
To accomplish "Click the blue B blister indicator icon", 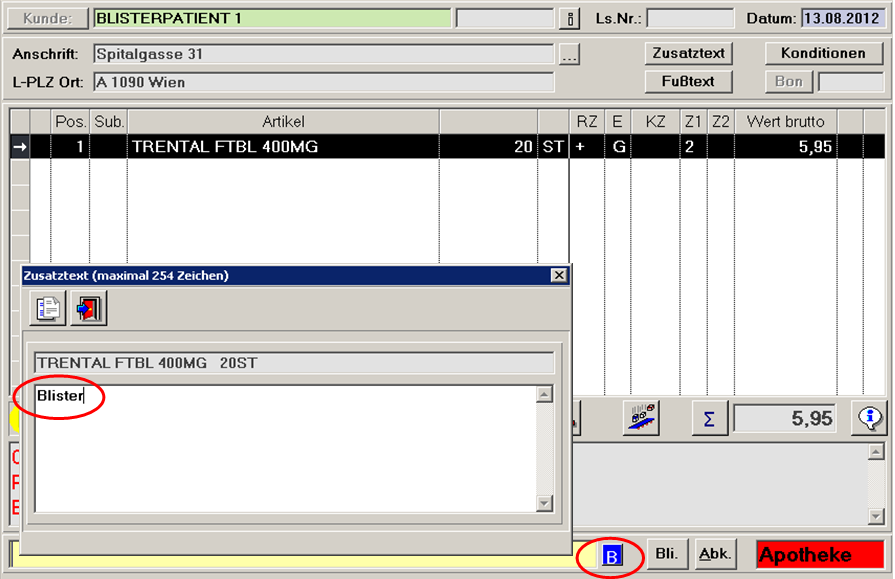I will coord(613,555).
